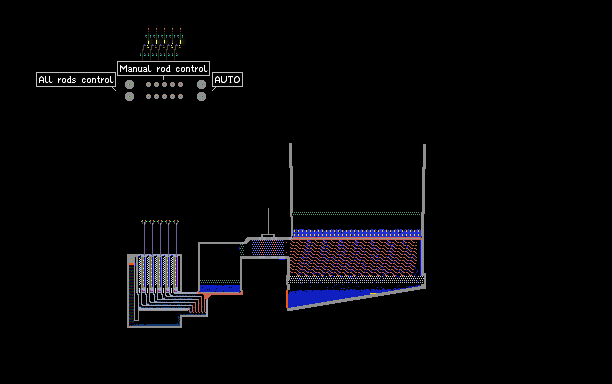
Task: Click last upper manual rod control button
Action: [x=180, y=84]
